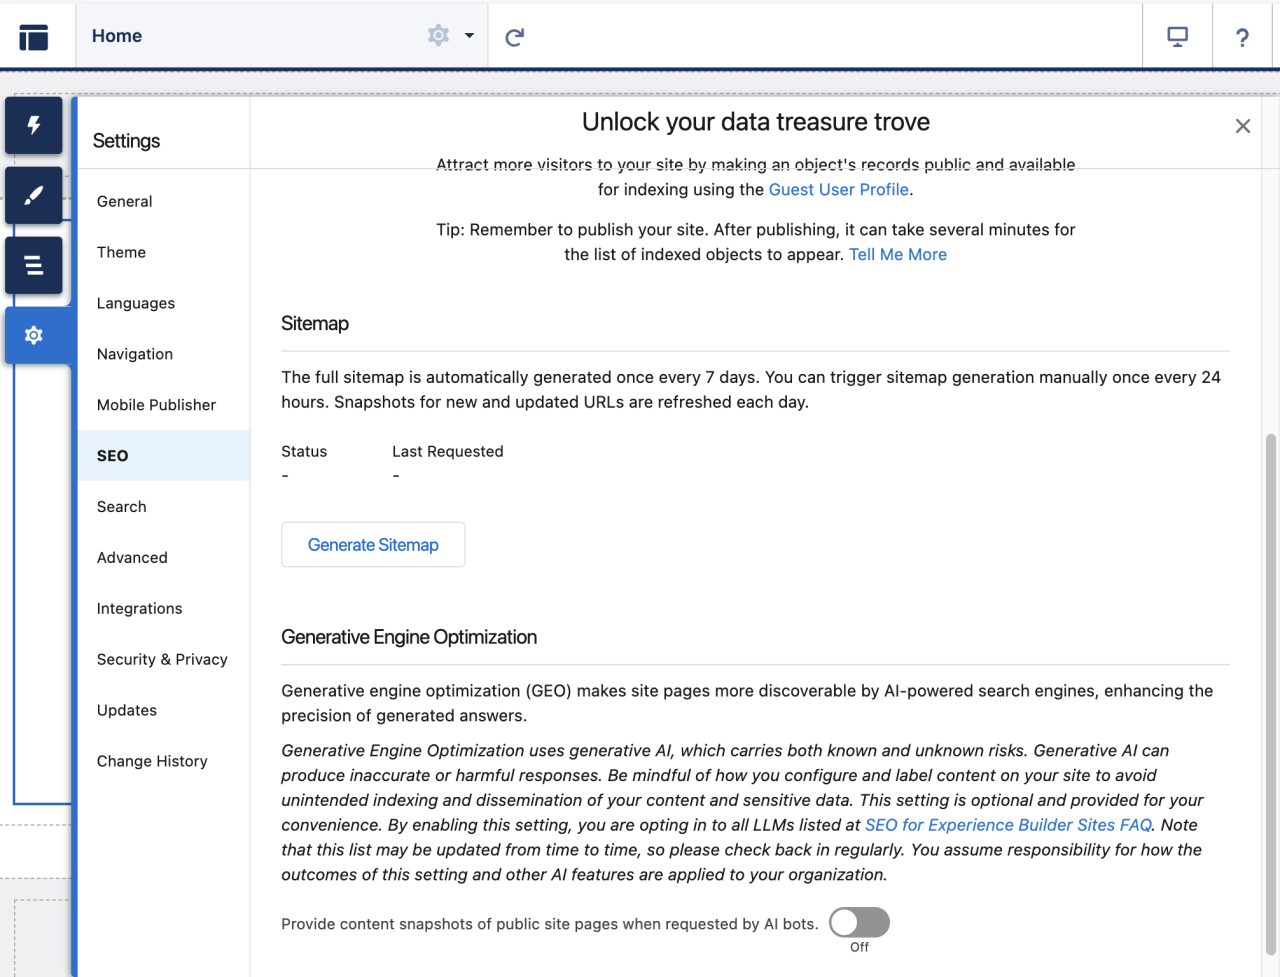The width and height of the screenshot is (1280, 977).
Task: Open Preview using the monitor icon
Action: 1176,35
